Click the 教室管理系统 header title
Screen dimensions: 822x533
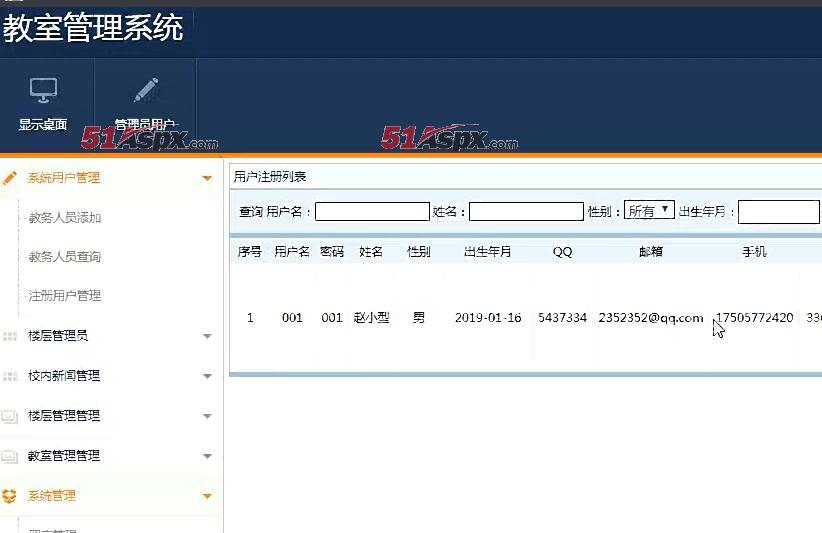click(93, 28)
